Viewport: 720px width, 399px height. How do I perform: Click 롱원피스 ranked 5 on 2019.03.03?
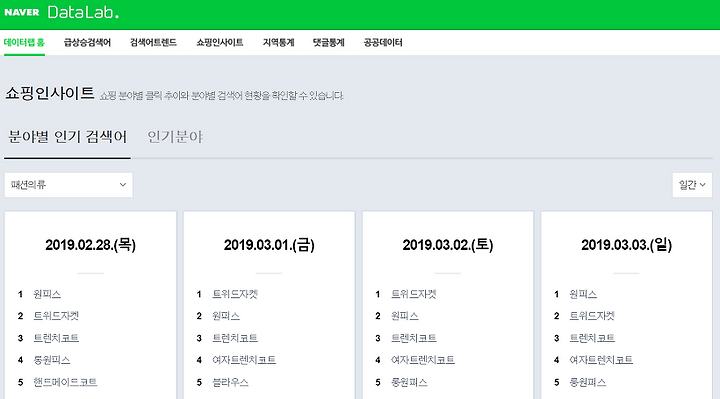(588, 382)
